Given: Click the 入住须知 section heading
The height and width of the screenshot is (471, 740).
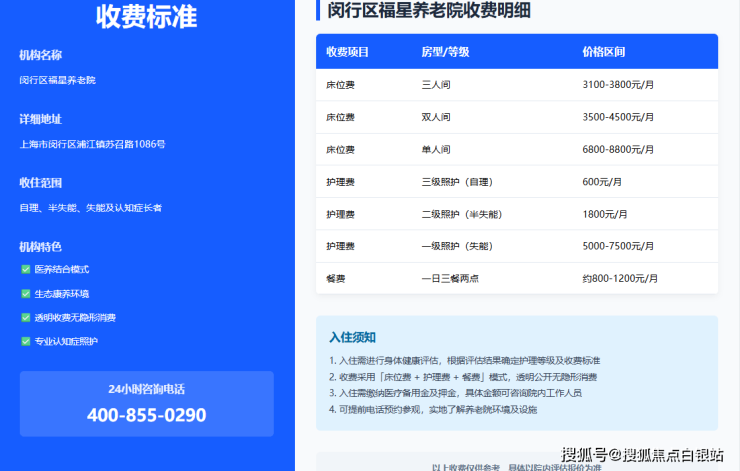Looking at the screenshot, I should (352, 337).
